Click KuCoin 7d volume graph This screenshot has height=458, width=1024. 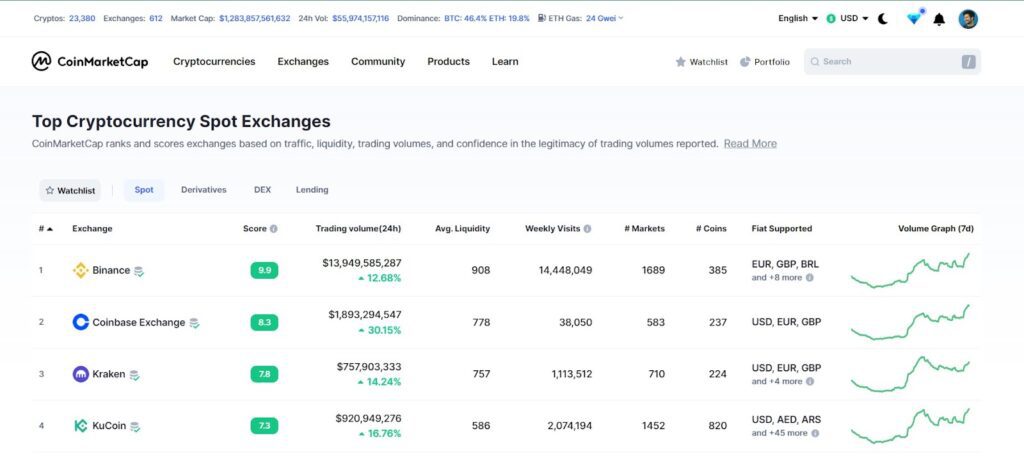pyautogui.click(x=910, y=425)
